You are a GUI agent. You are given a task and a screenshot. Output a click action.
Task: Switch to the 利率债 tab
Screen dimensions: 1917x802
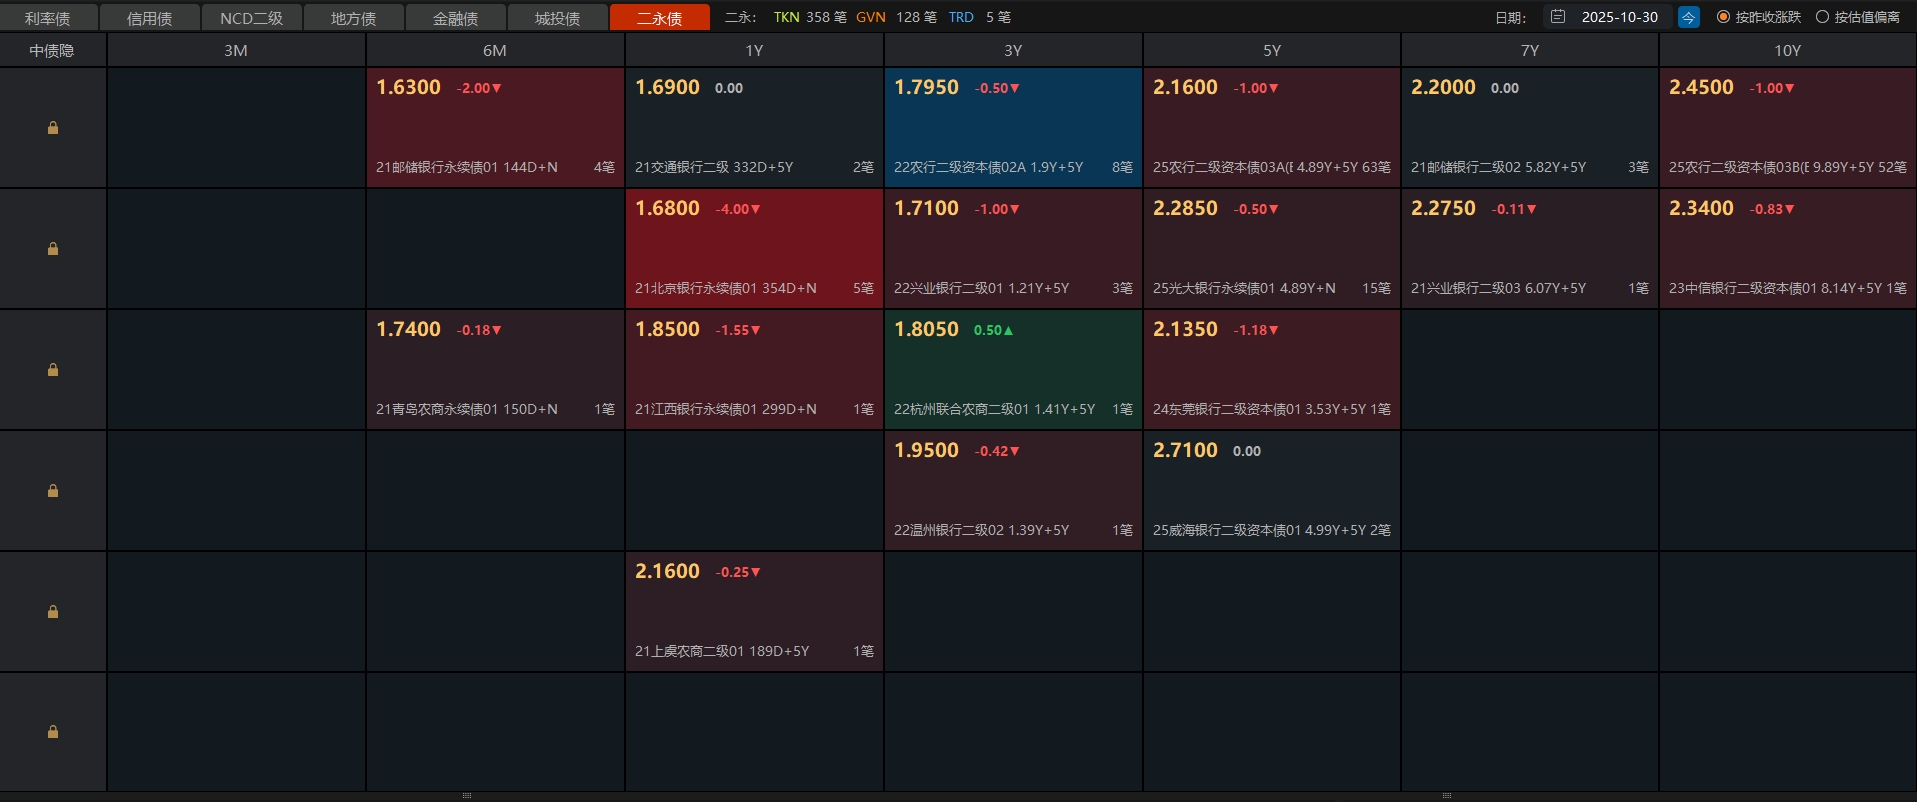48,18
